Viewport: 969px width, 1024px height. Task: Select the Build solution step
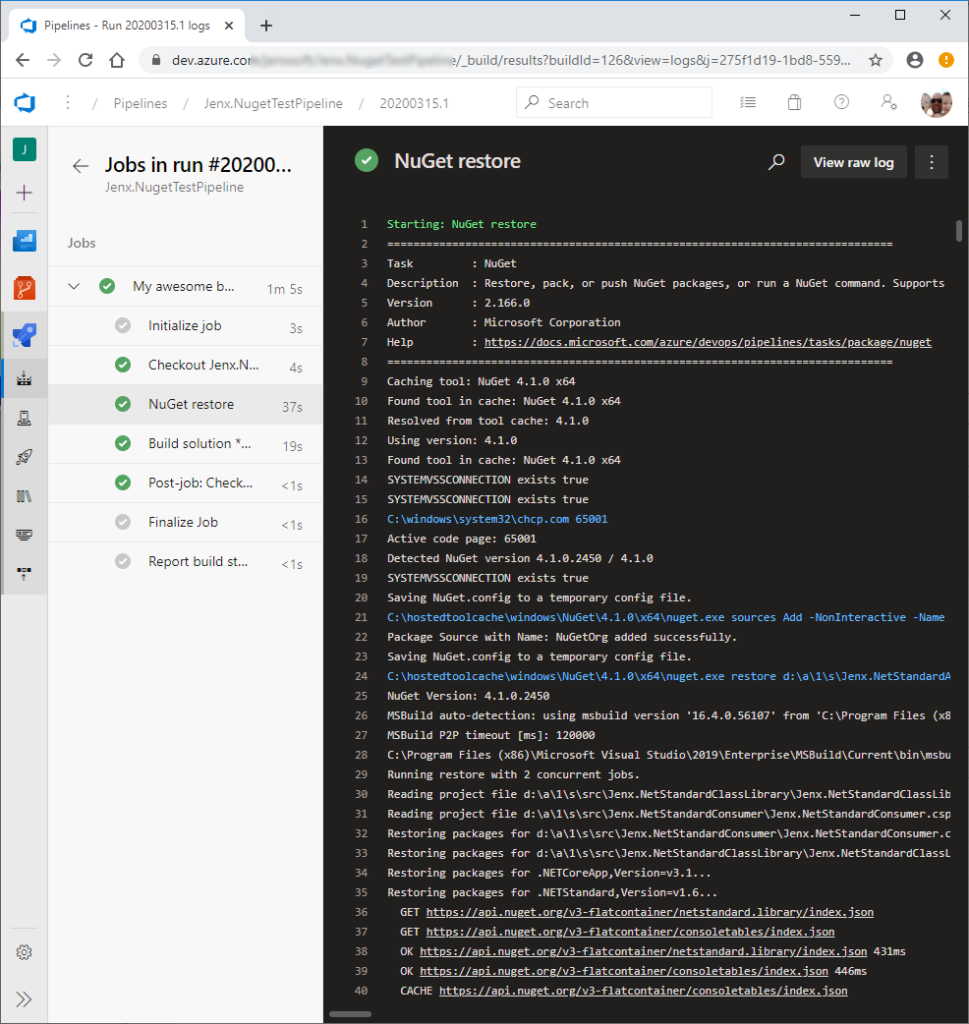[x=199, y=444]
